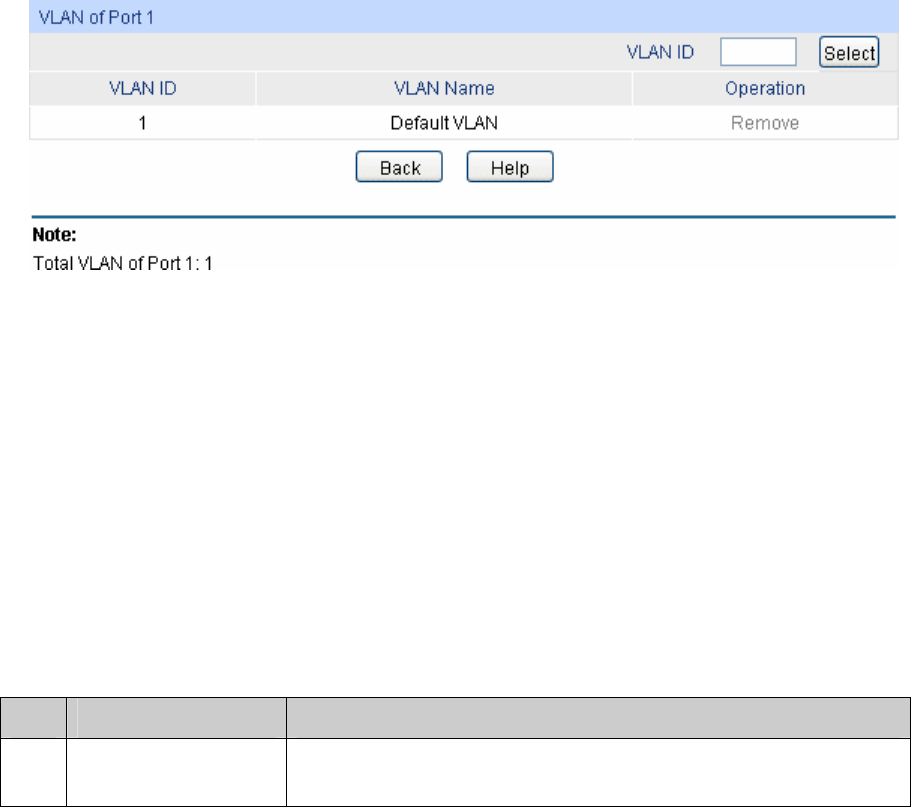
Task: Click the 'VLAN of Port 1' title
Action: pyautogui.click(x=96, y=17)
